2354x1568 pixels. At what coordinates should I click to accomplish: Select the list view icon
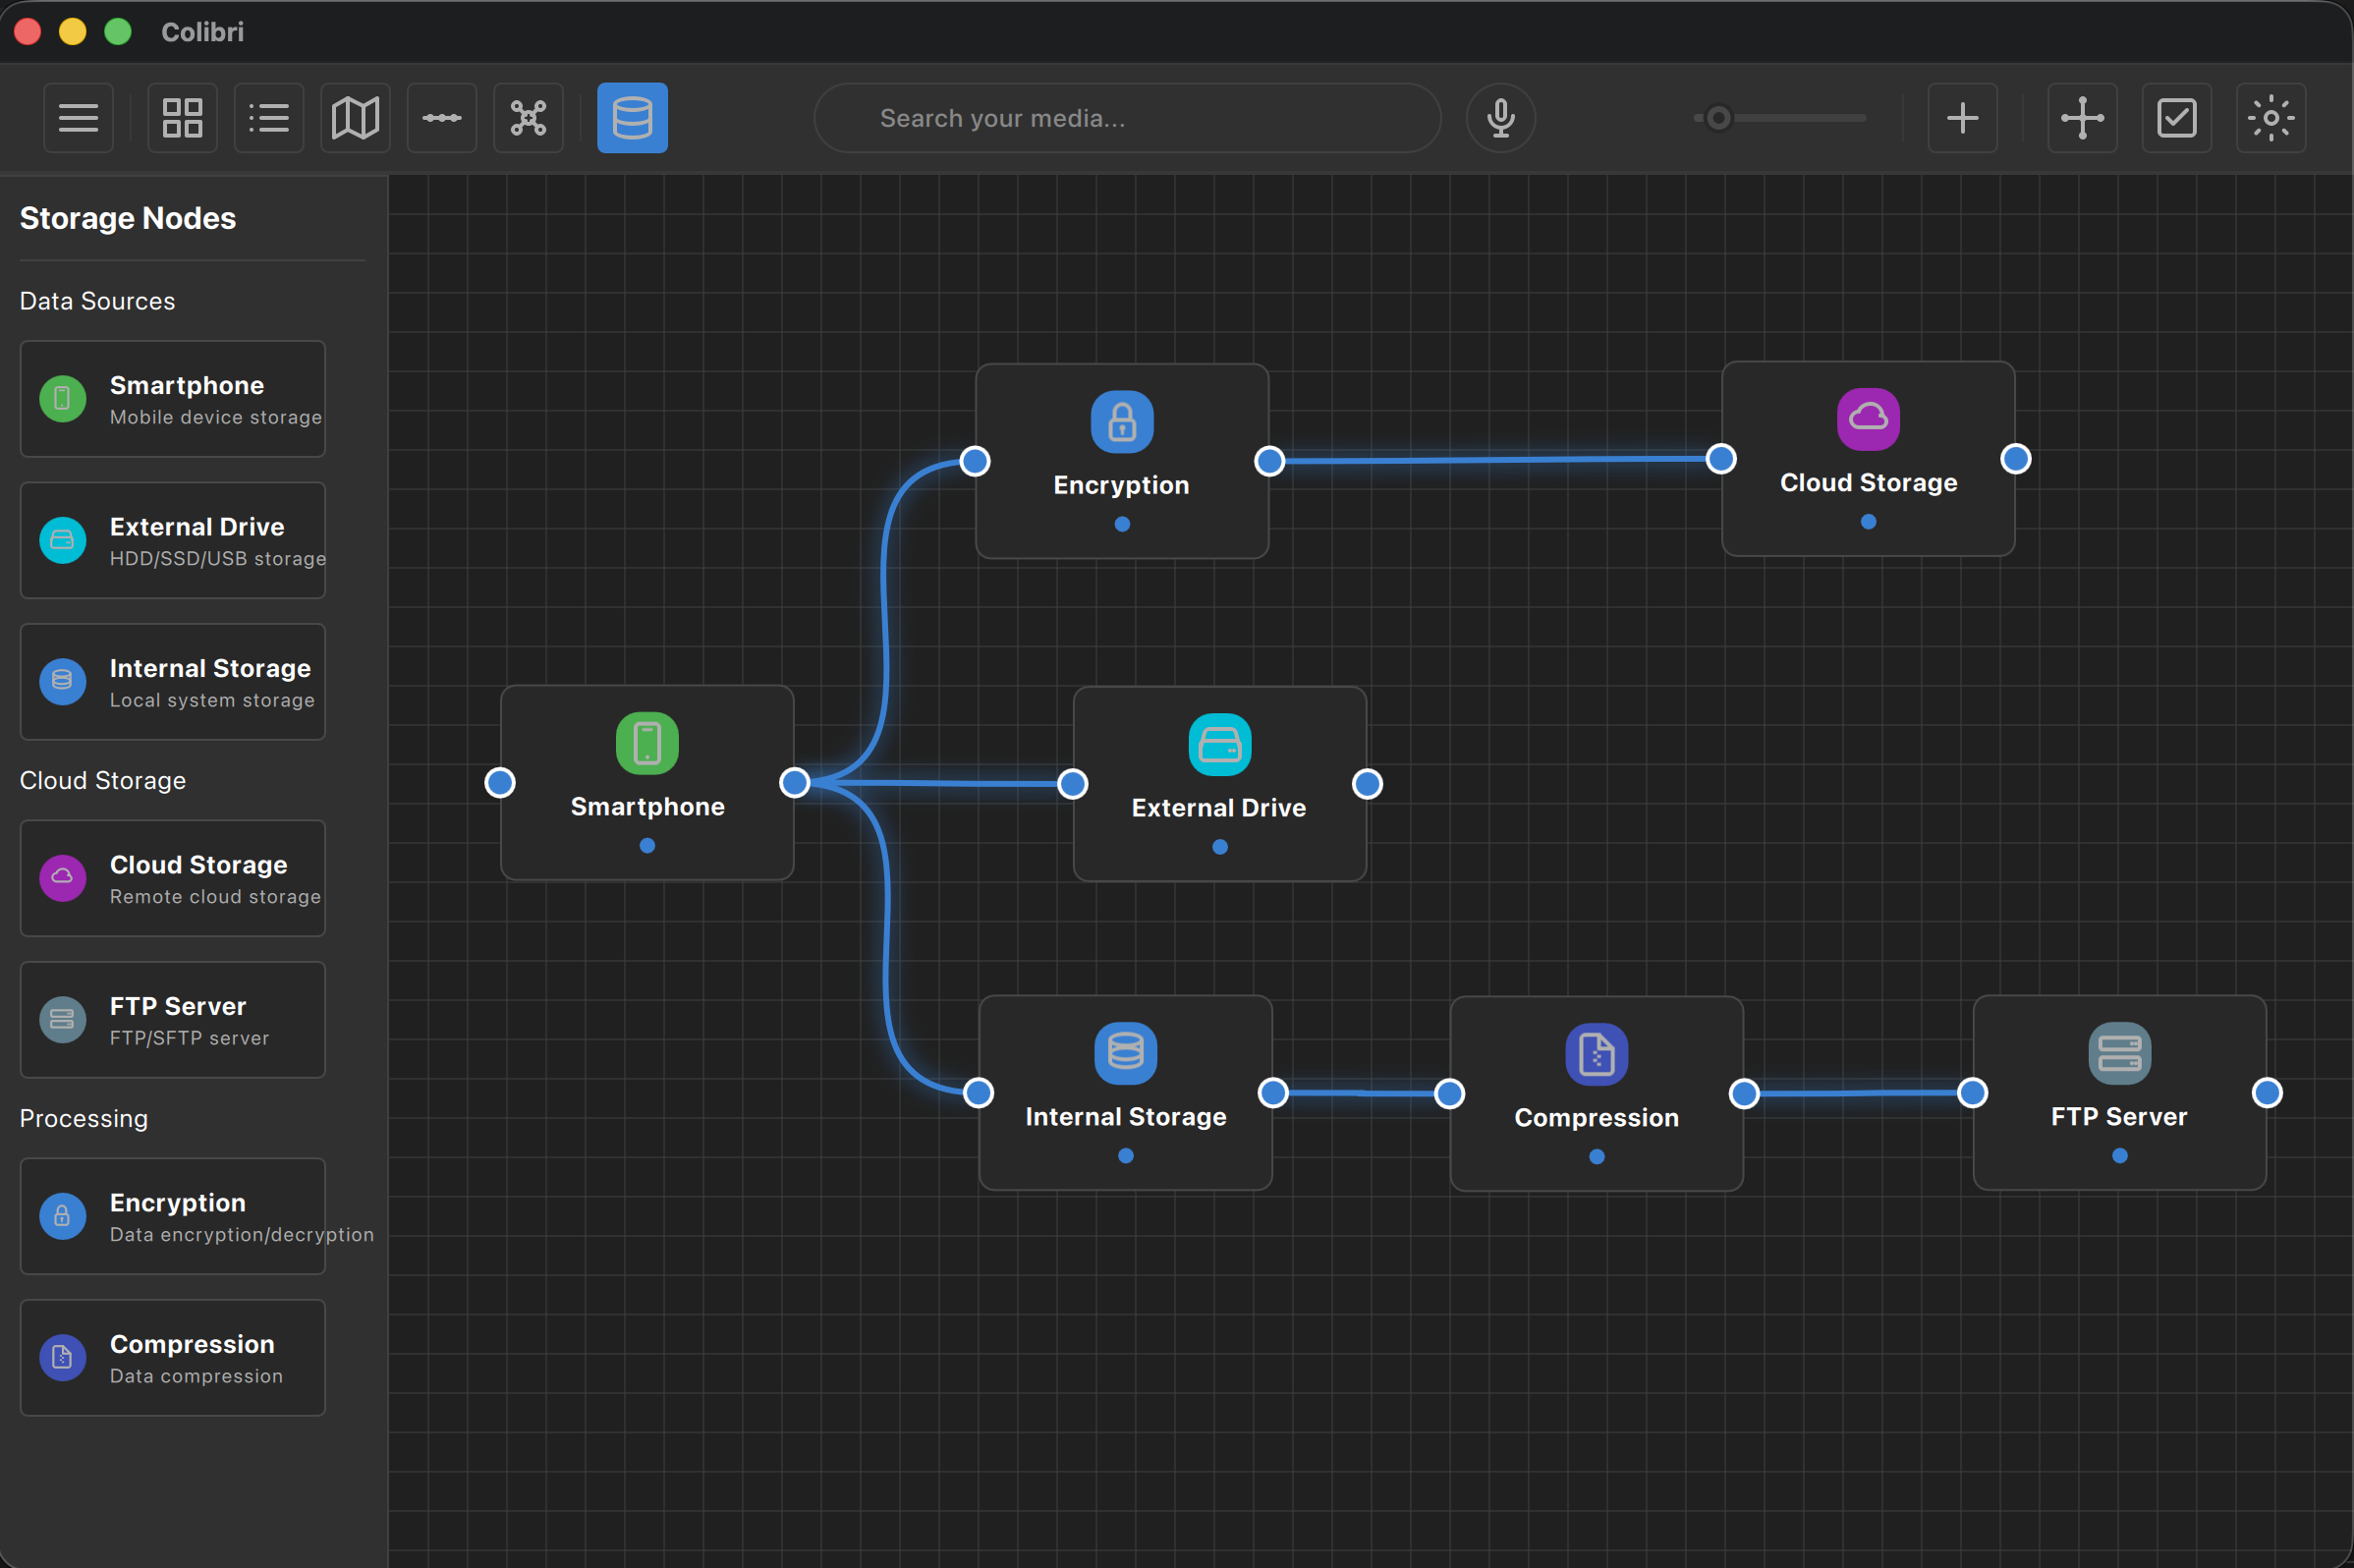(268, 117)
